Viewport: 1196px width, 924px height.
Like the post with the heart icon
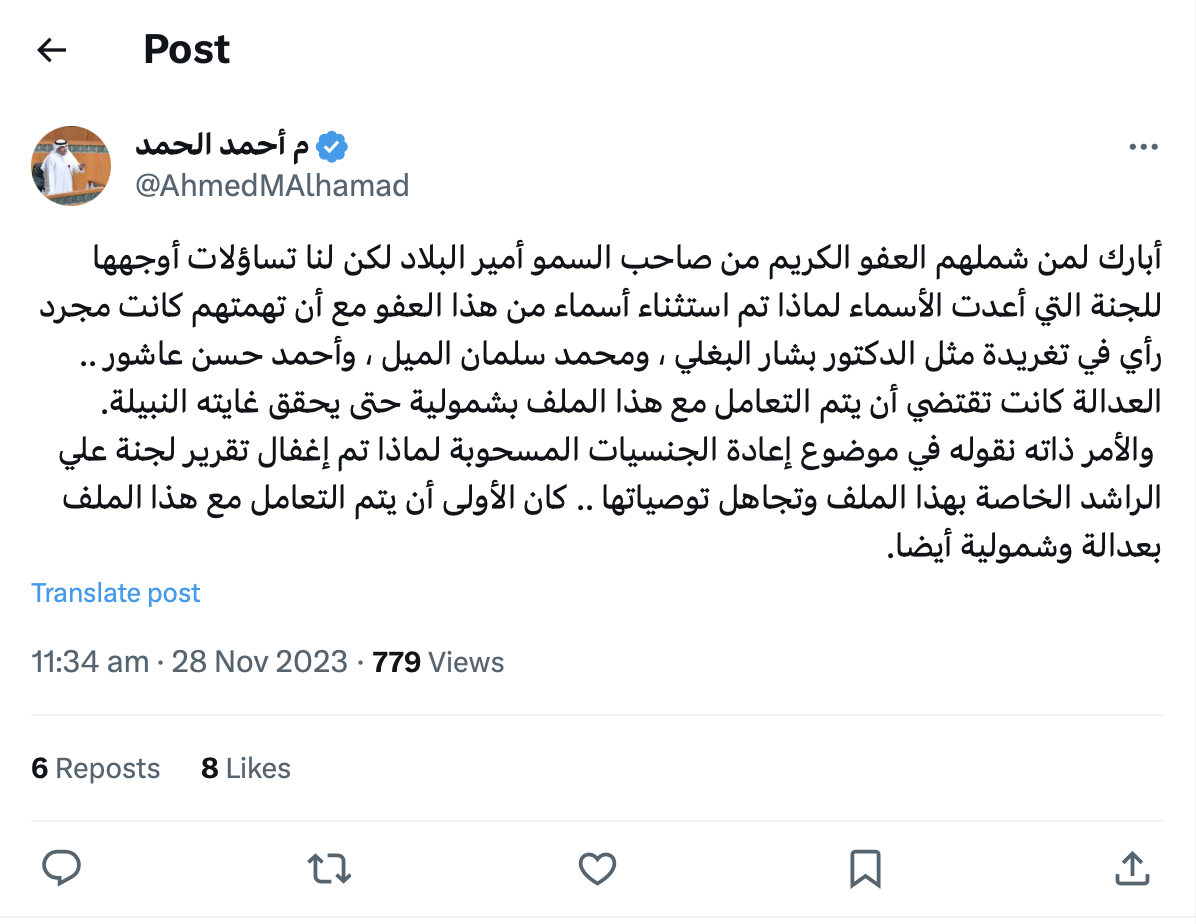tap(597, 867)
